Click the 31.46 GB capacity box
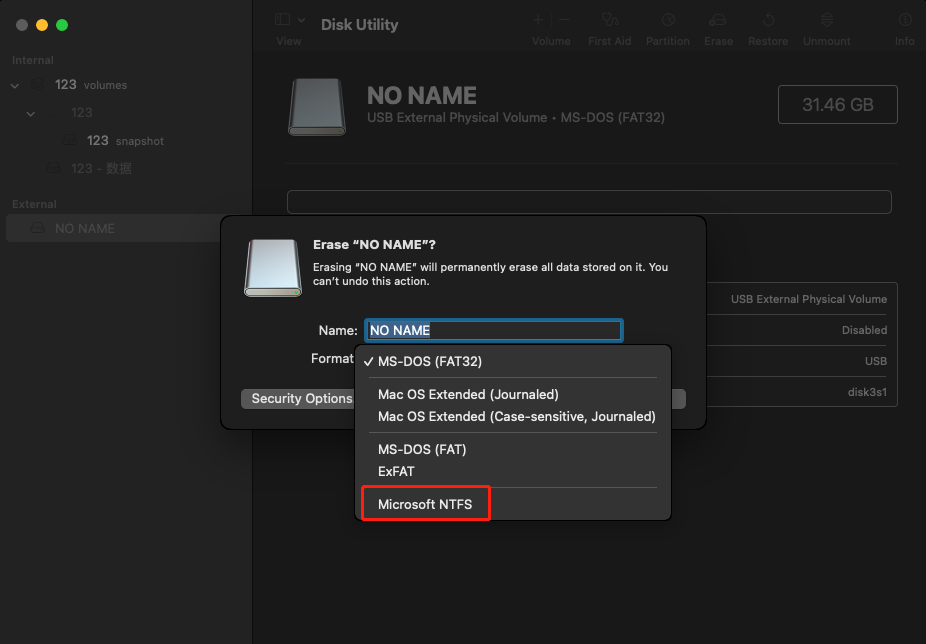Viewport: 926px width, 644px height. click(837, 105)
